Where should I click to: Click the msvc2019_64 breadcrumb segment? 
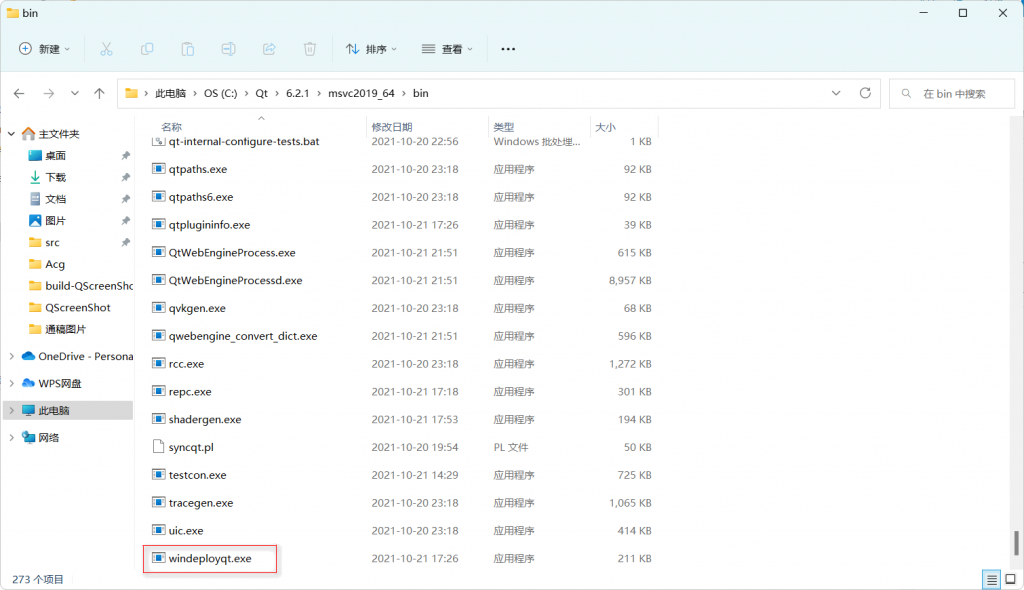click(361, 93)
